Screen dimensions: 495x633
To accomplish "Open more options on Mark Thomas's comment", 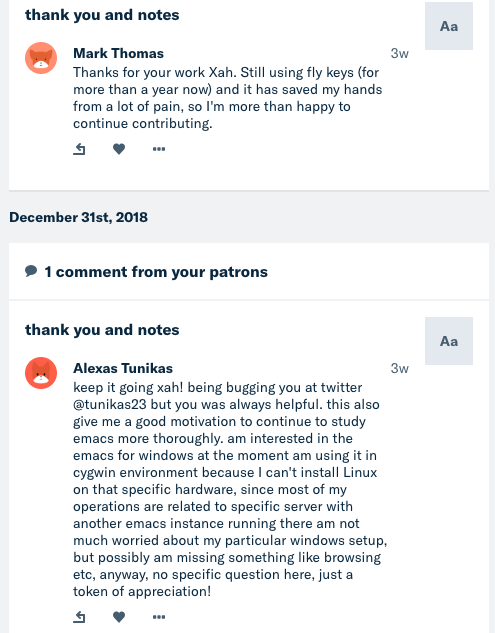I will 159,149.
